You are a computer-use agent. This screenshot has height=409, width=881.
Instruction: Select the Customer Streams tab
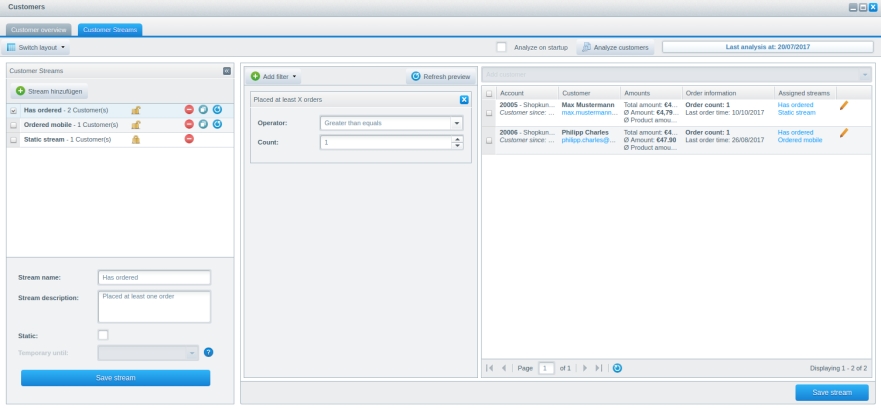(x=110, y=30)
